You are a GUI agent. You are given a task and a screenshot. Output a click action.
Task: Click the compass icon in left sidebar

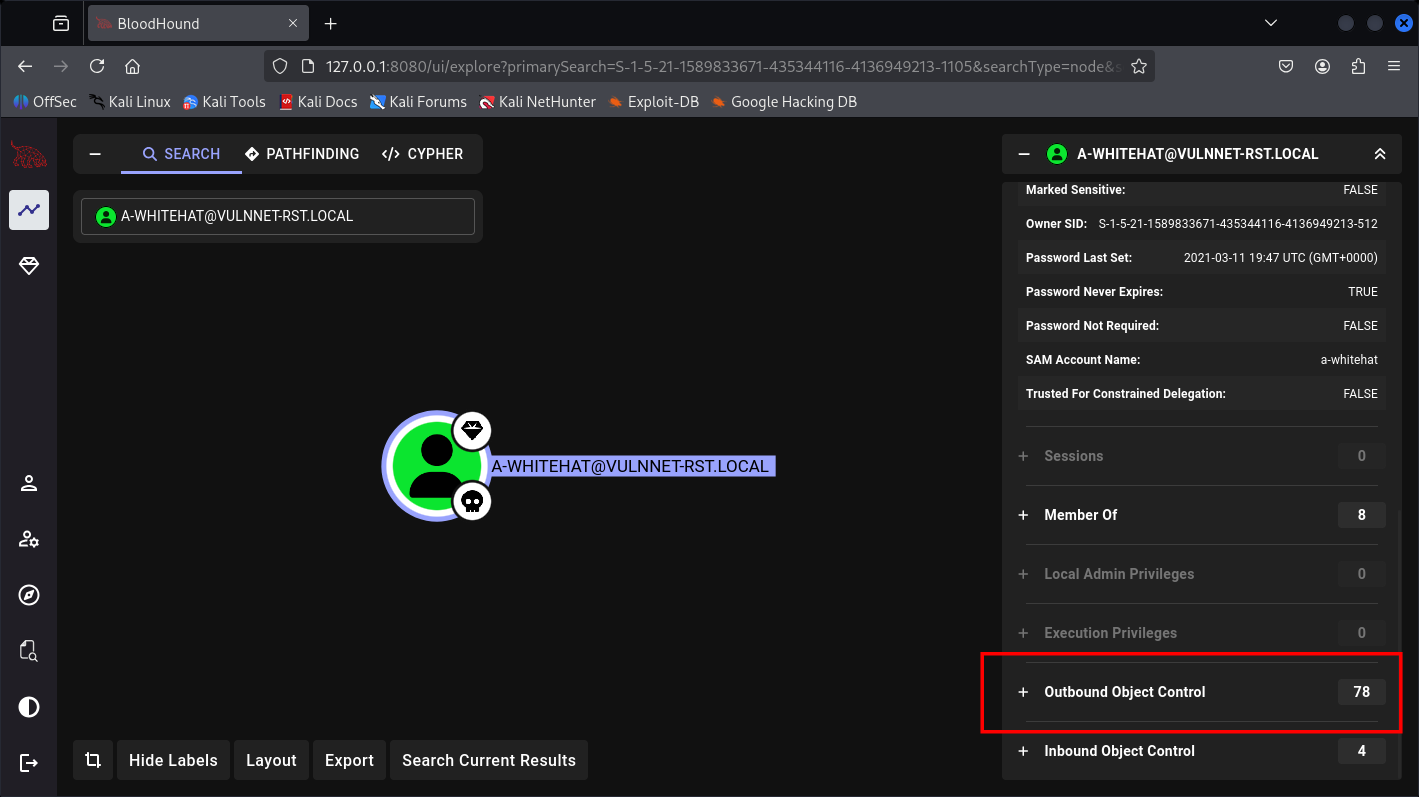point(29,596)
